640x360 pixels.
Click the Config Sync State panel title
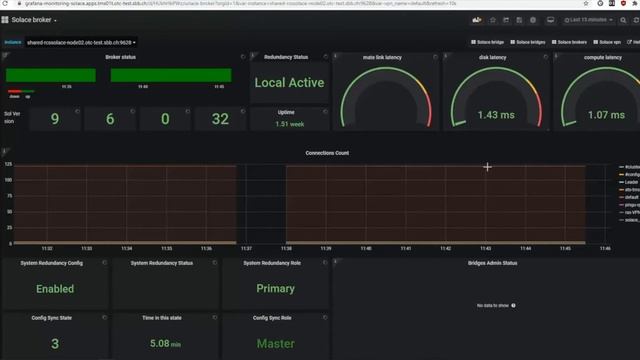tap(51, 318)
